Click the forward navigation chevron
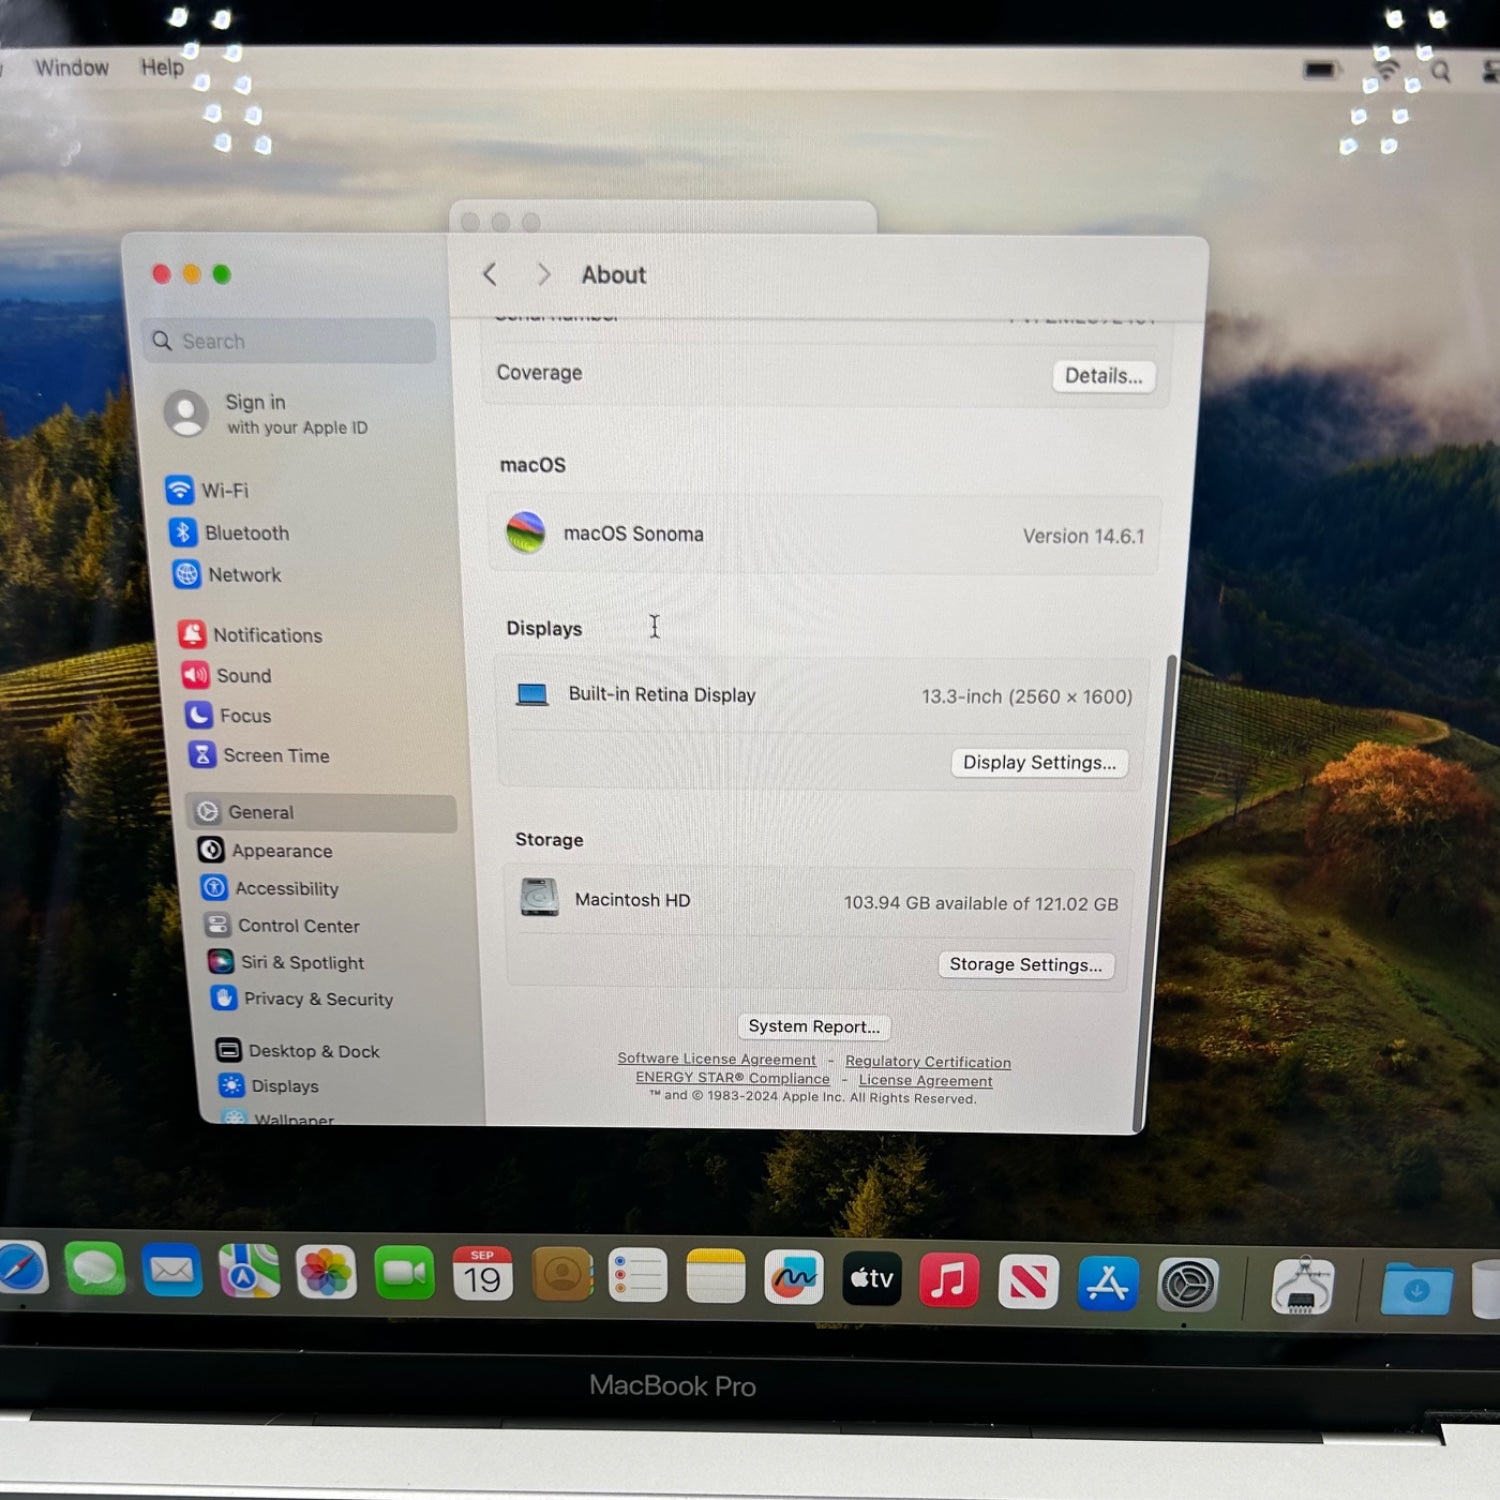The width and height of the screenshot is (1500, 1500). (x=543, y=274)
